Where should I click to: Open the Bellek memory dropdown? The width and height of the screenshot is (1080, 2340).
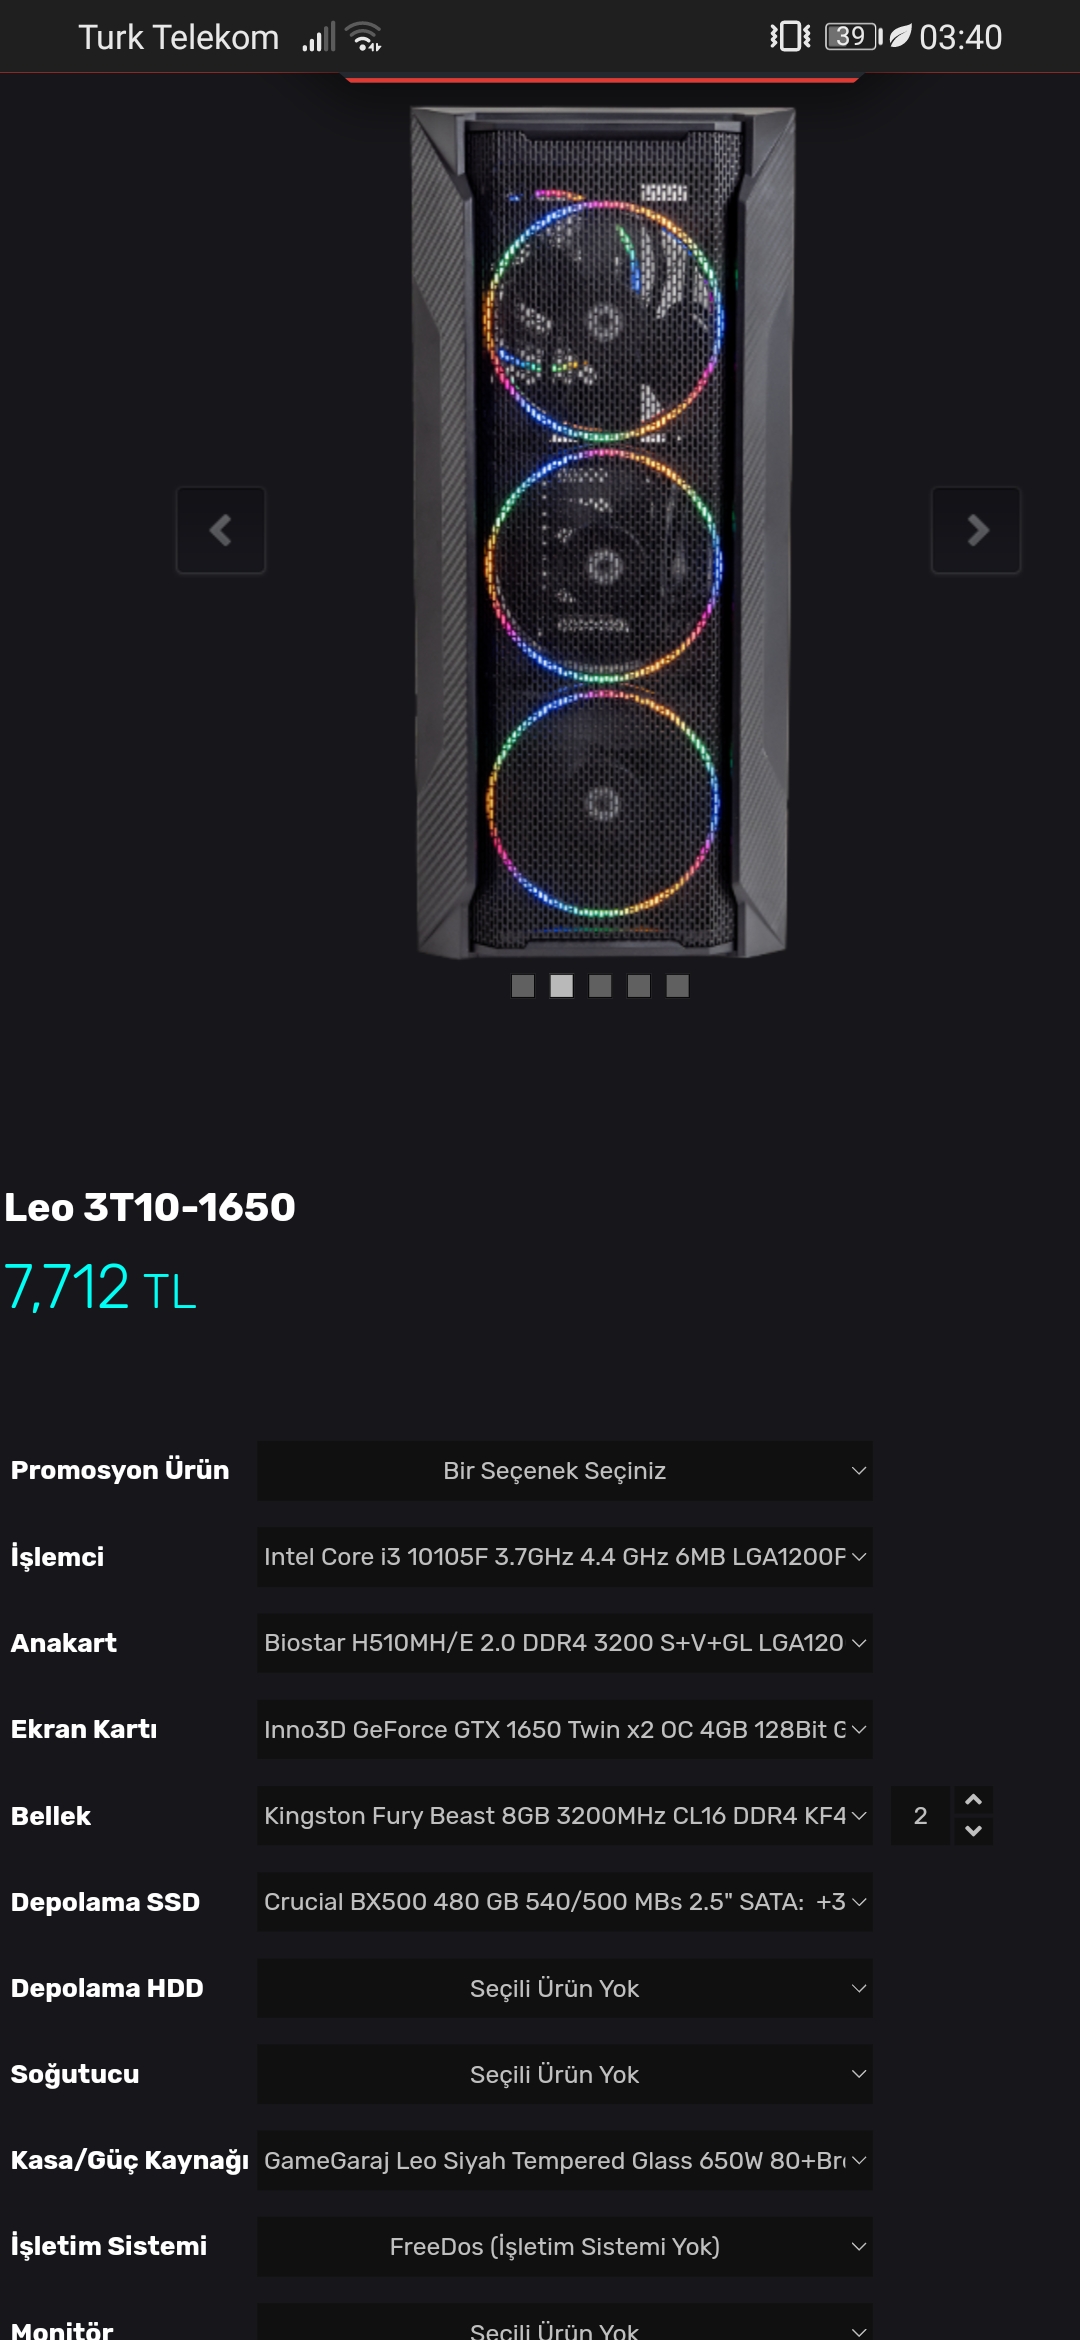tap(565, 1816)
